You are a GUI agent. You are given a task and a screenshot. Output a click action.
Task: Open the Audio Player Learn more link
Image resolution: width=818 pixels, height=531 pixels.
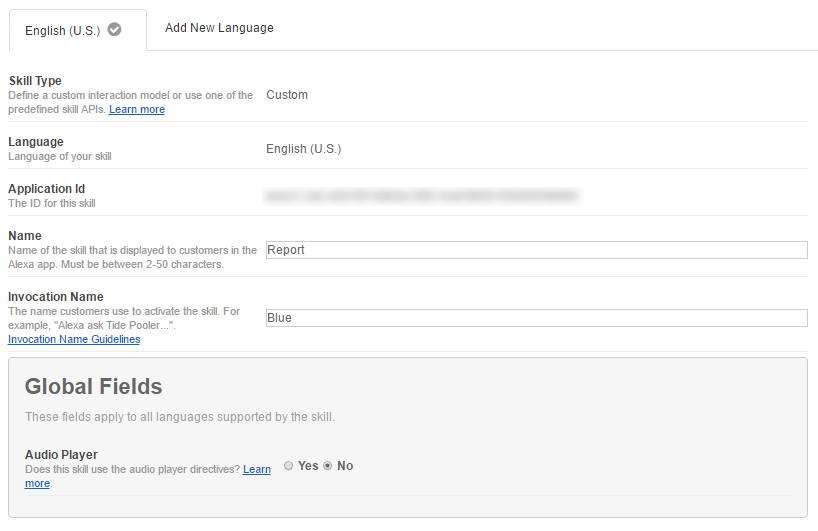click(x=257, y=469)
